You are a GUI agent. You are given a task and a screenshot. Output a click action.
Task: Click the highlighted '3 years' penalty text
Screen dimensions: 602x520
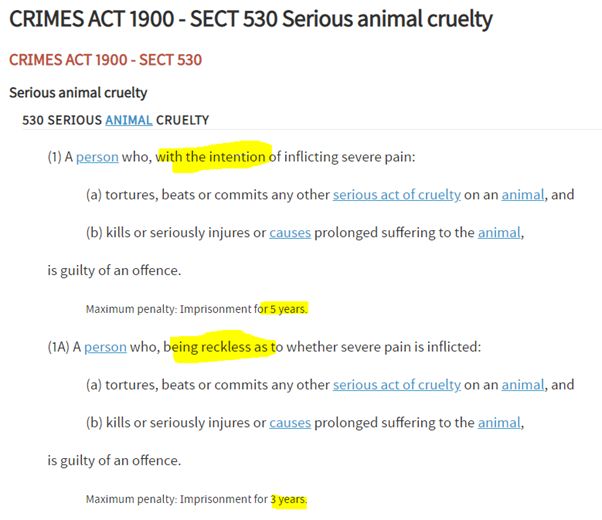[x=289, y=499]
